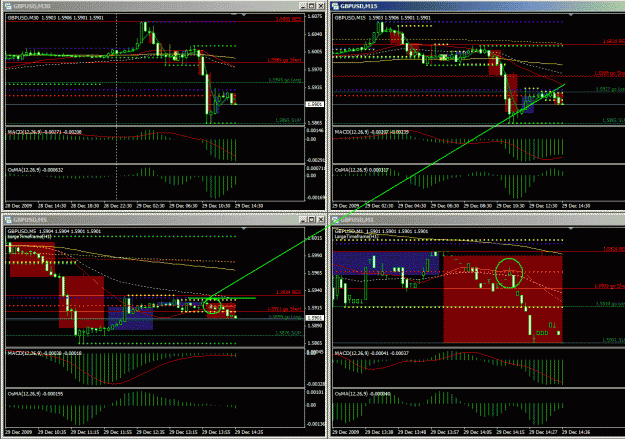Open the GBPUSD,M15 window's chart icon menu

click(x=335, y=6)
